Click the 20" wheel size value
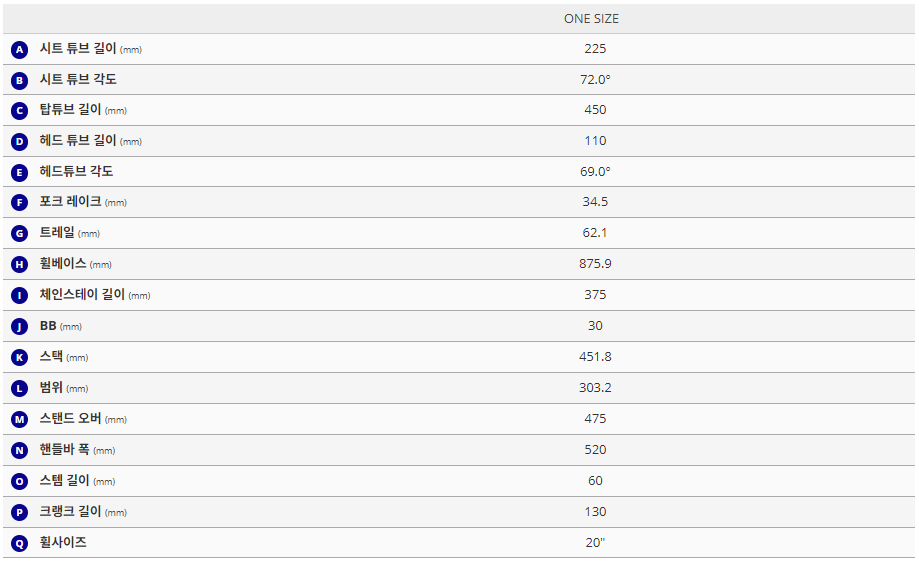This screenshot has height=561, width=919. tap(595, 543)
